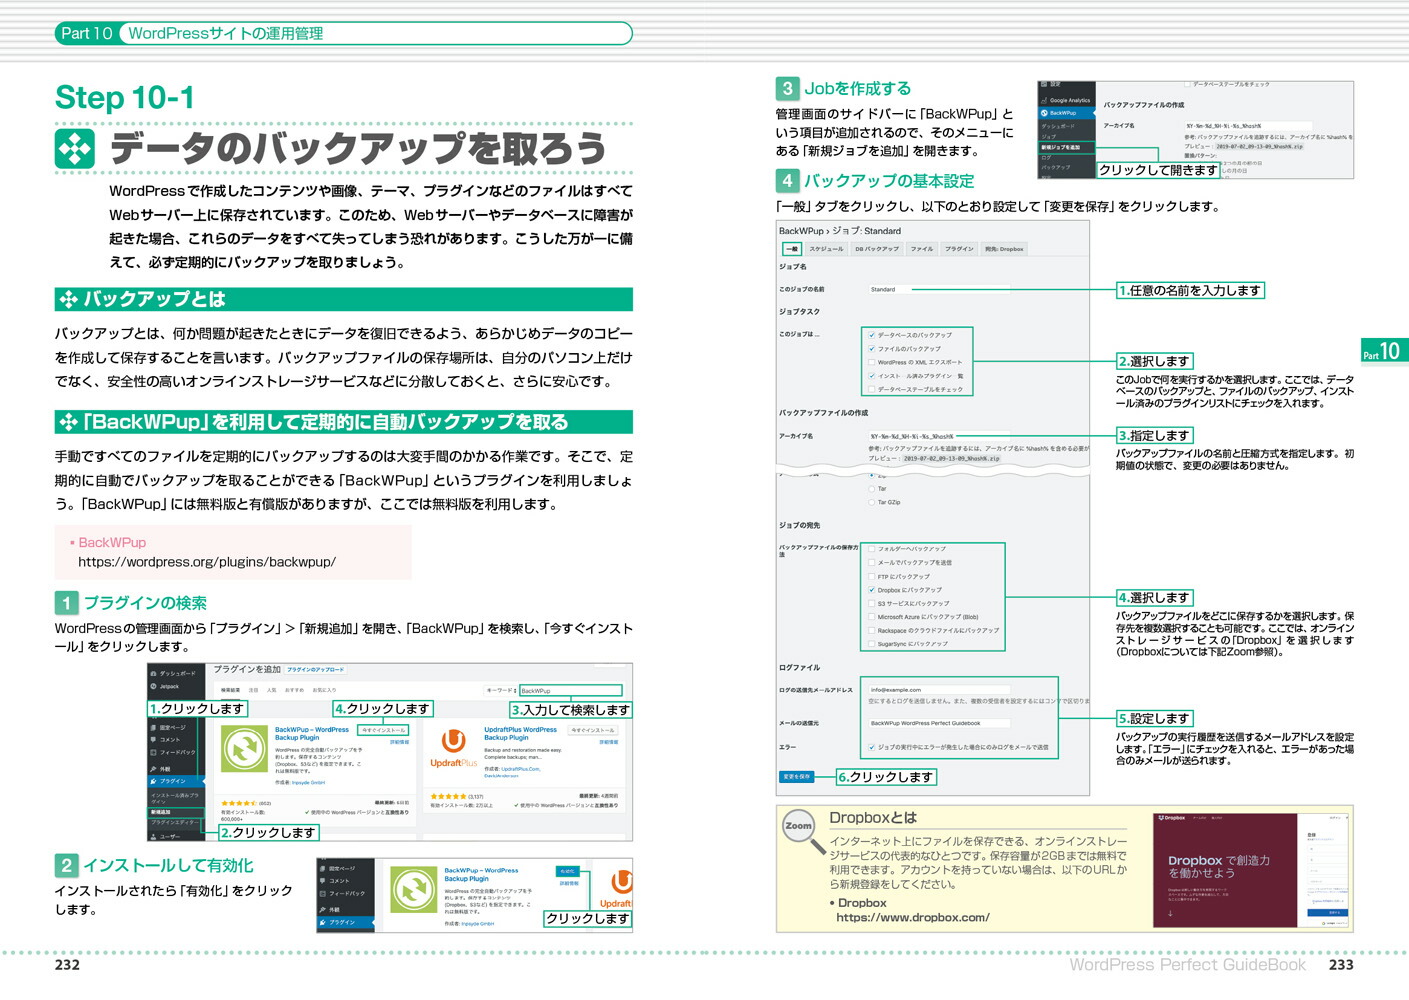This screenshot has width=1409, height=1000.
Task: Click 今すぐインストール for UpdraftPlus plugin
Action: coord(593,730)
